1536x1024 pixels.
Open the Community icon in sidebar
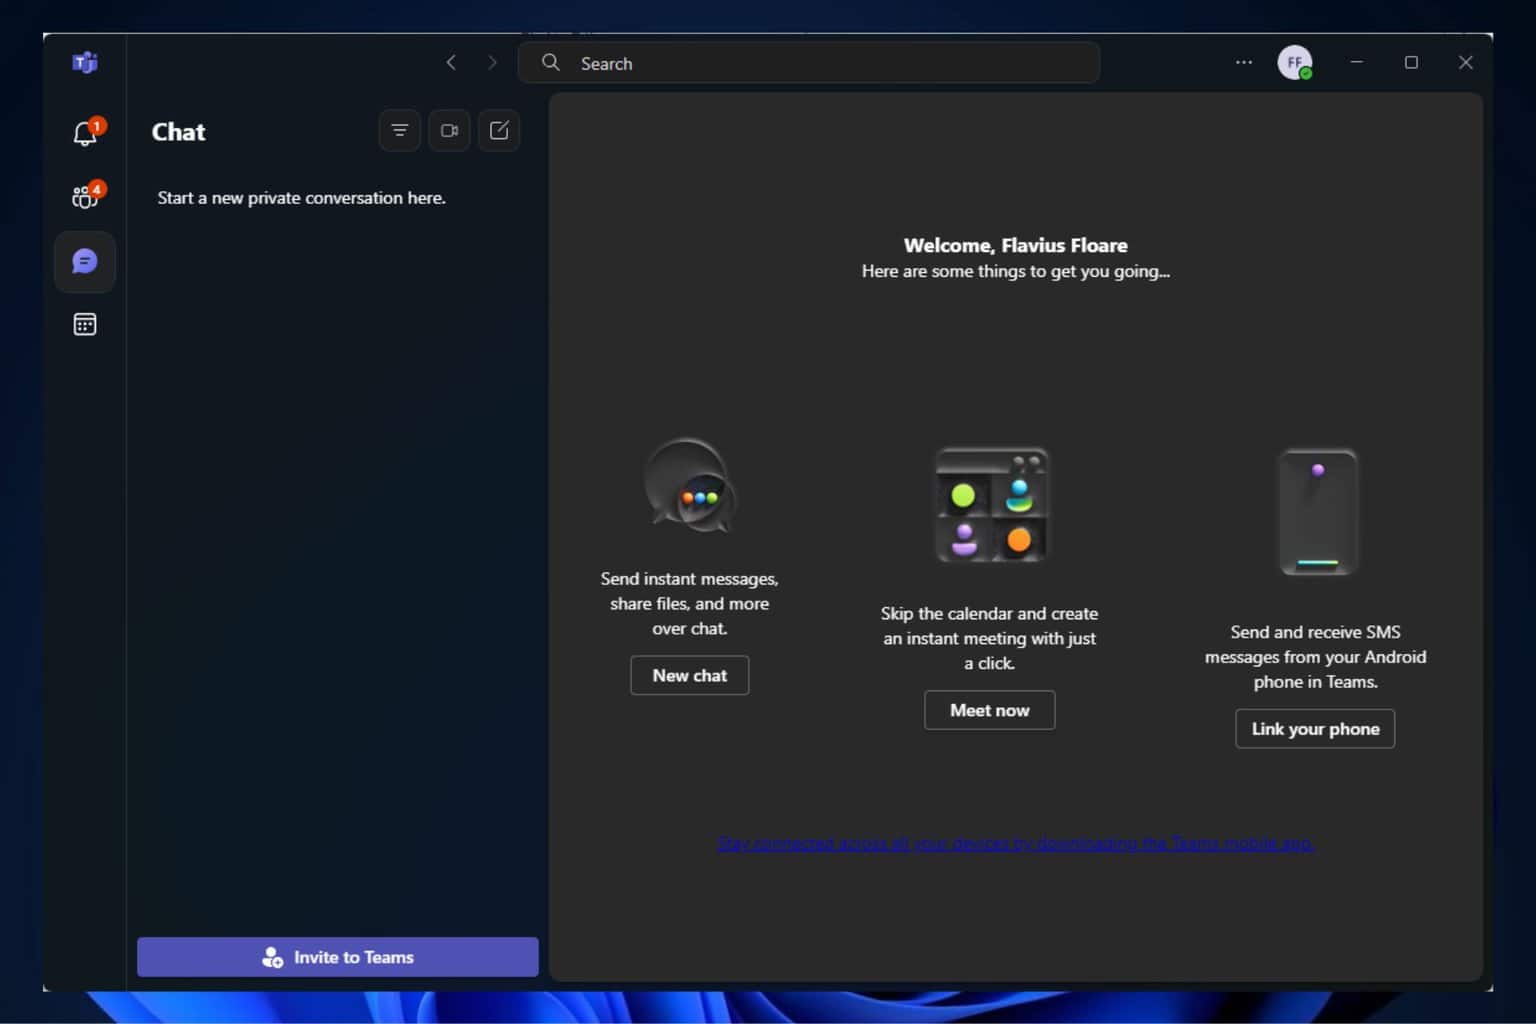click(x=85, y=197)
